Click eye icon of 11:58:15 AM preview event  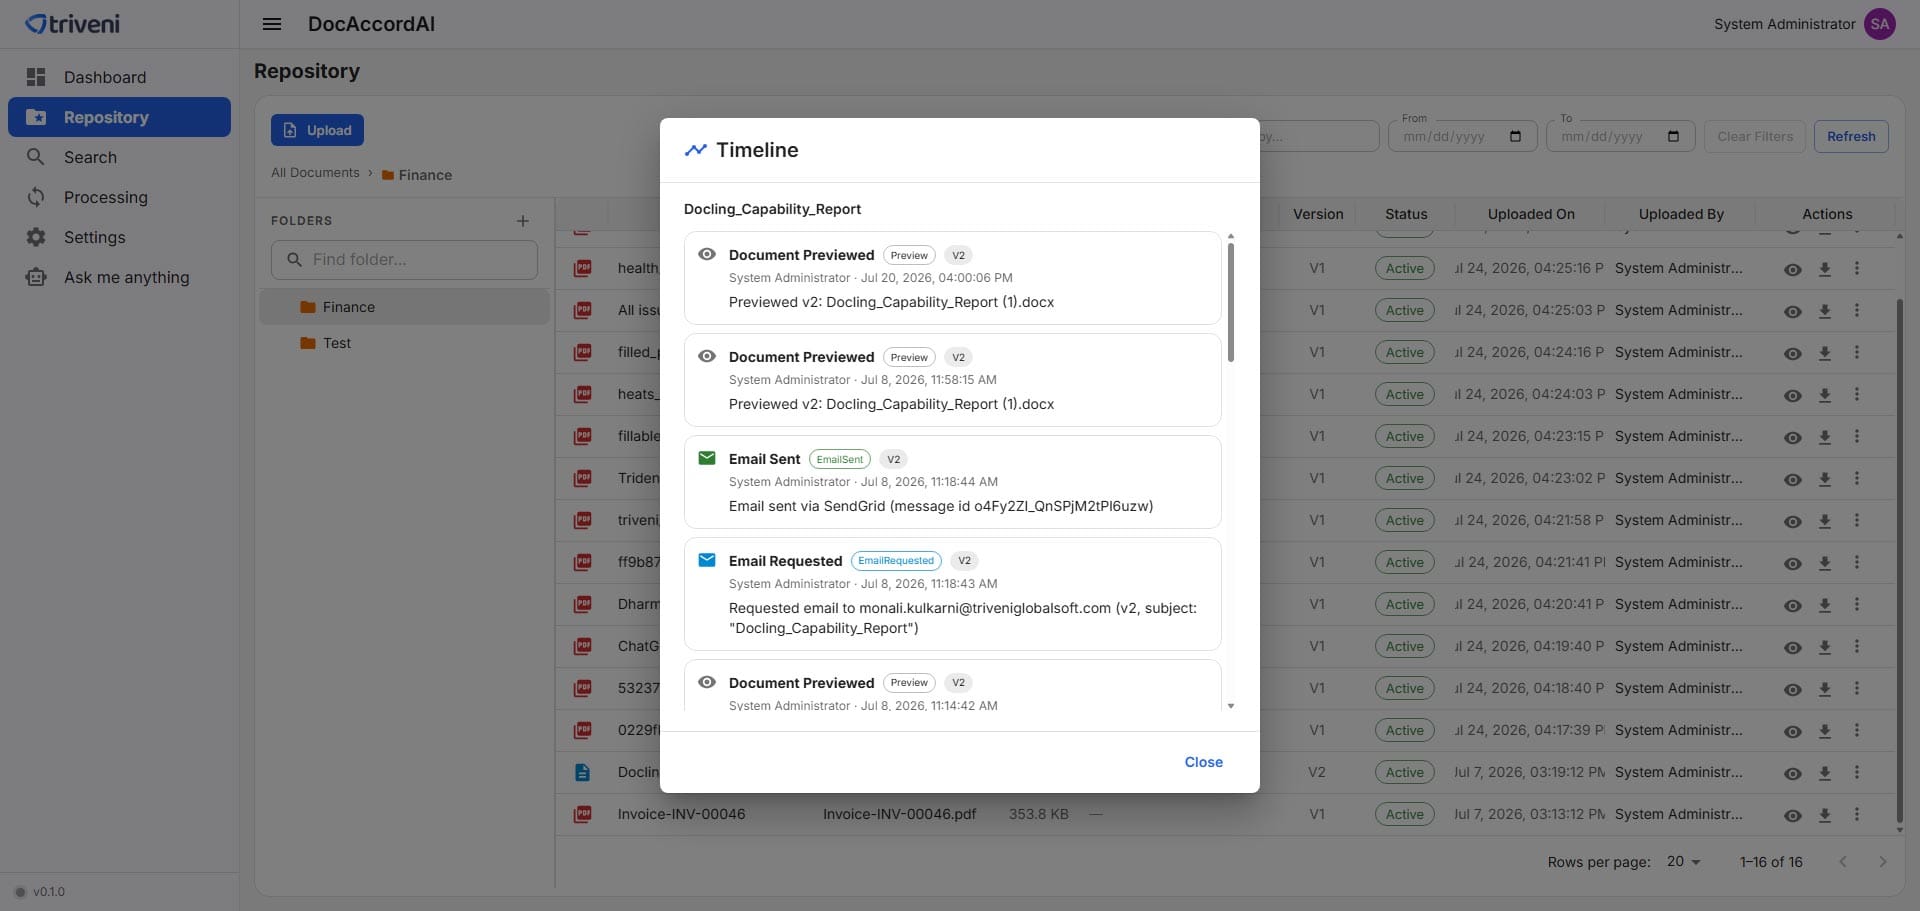point(707,356)
